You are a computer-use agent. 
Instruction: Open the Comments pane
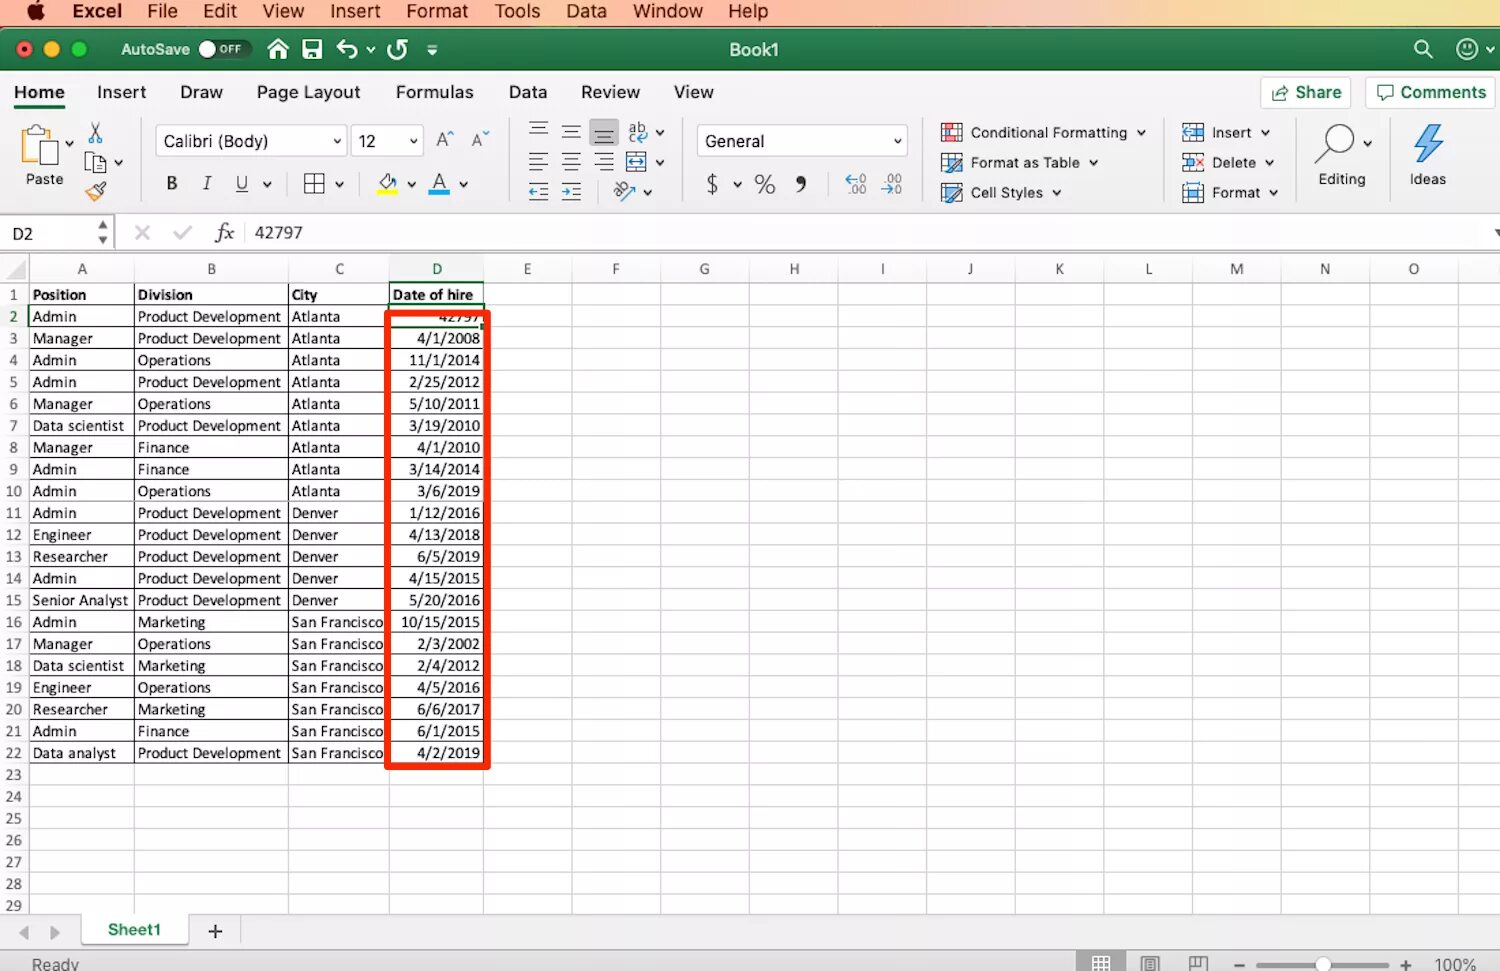tap(1431, 92)
